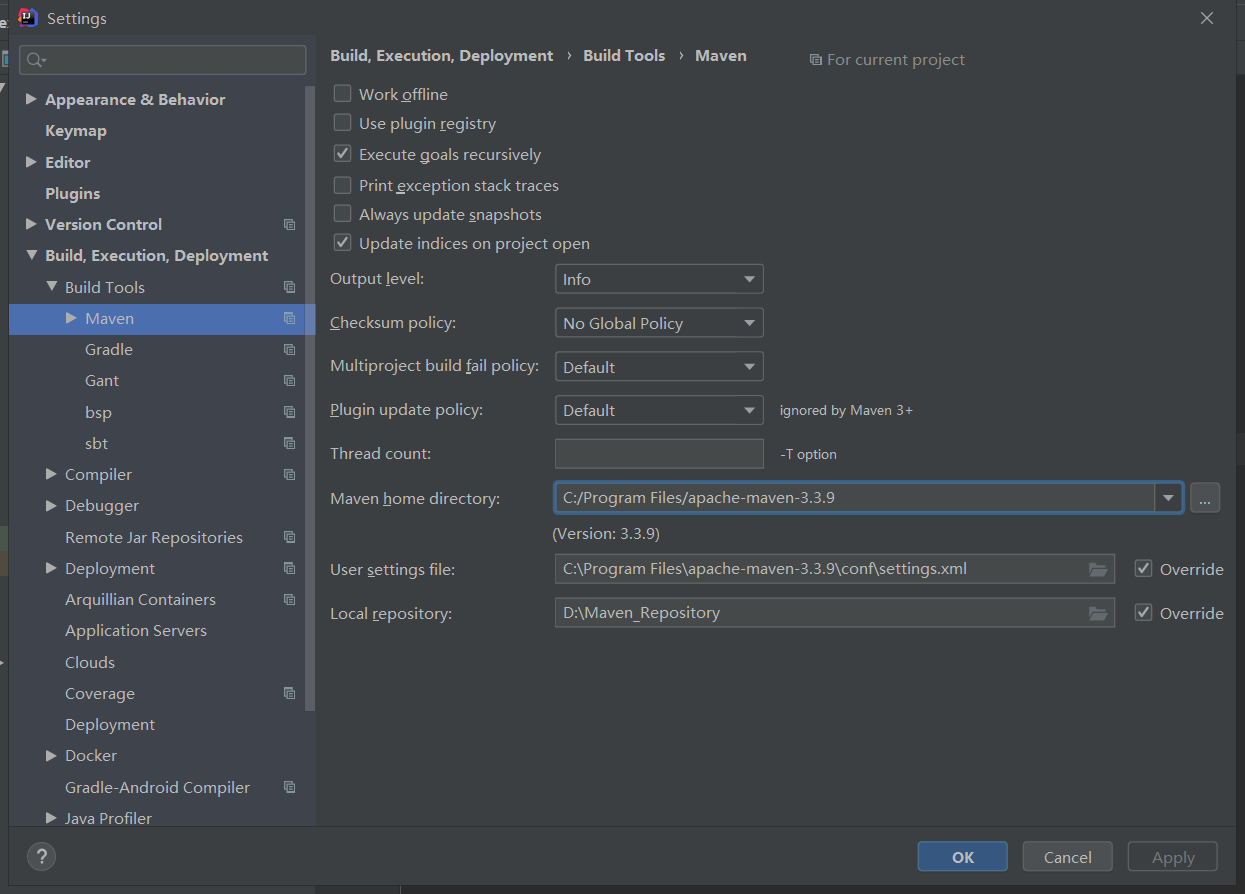Screen dimensions: 1245x894
Task: Click Build Tools in the breadcrumb path
Action: tap(624, 56)
